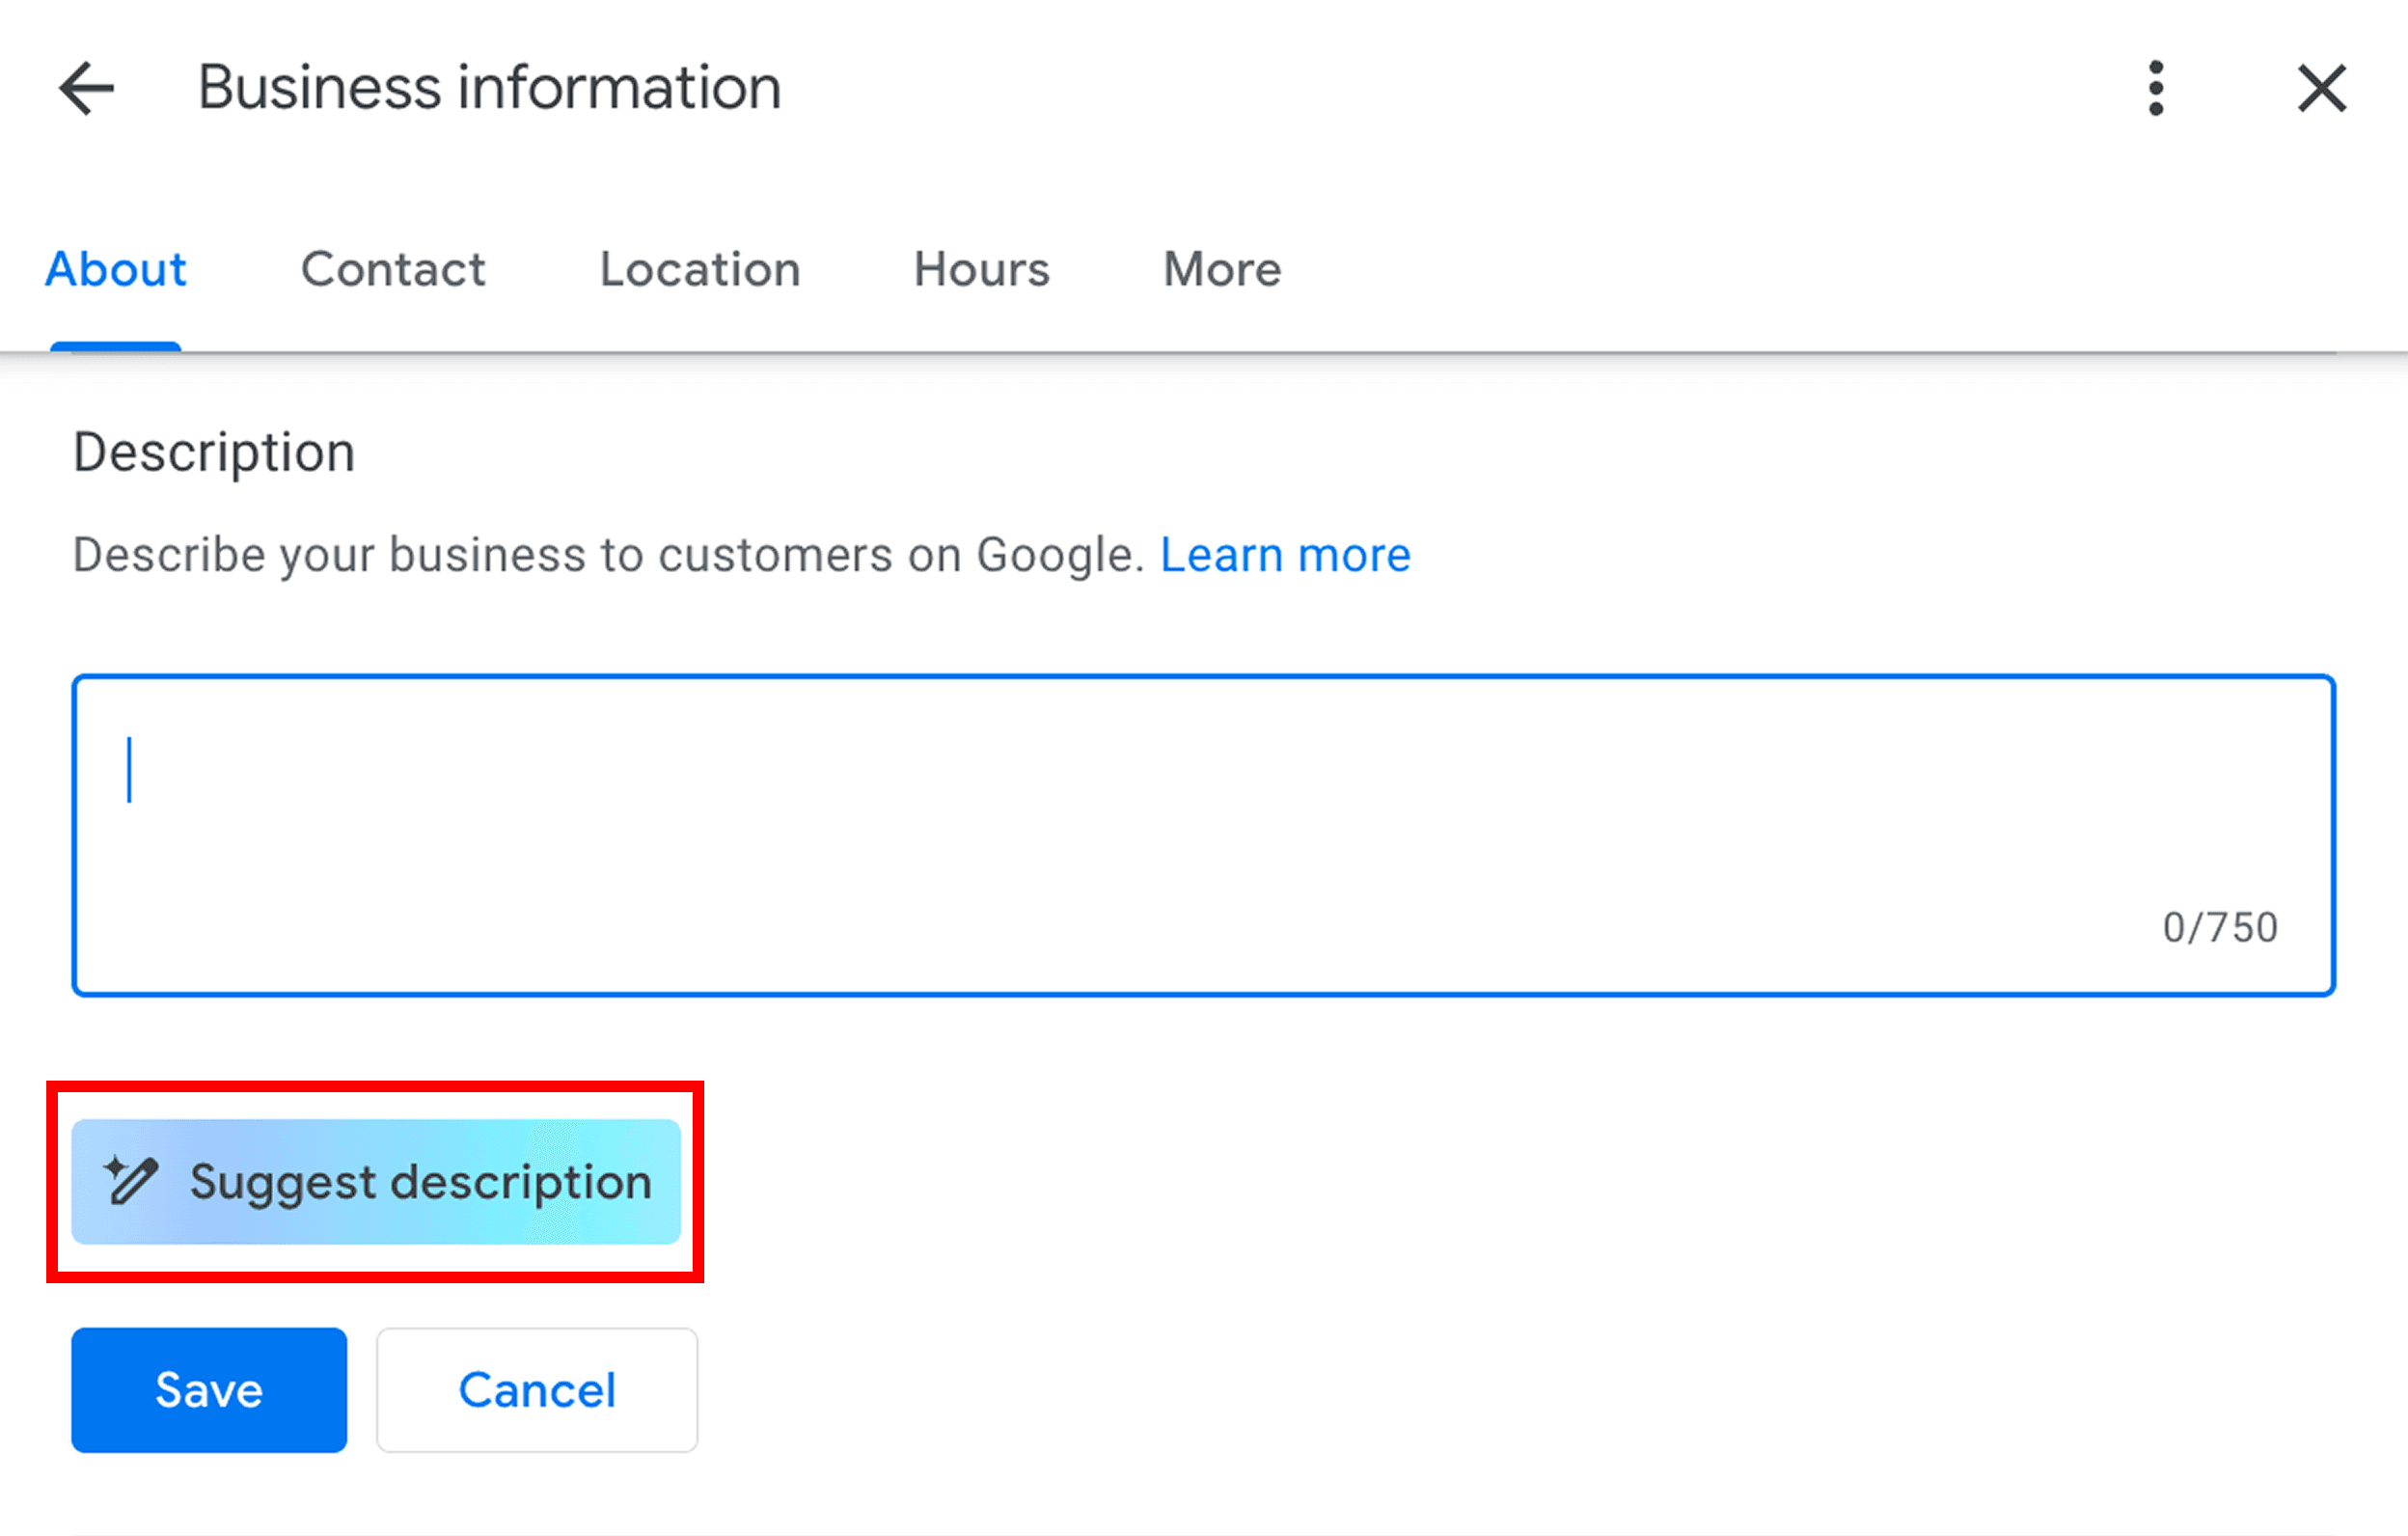Show the More tab
This screenshot has width=2408, height=1536.
click(x=1222, y=269)
